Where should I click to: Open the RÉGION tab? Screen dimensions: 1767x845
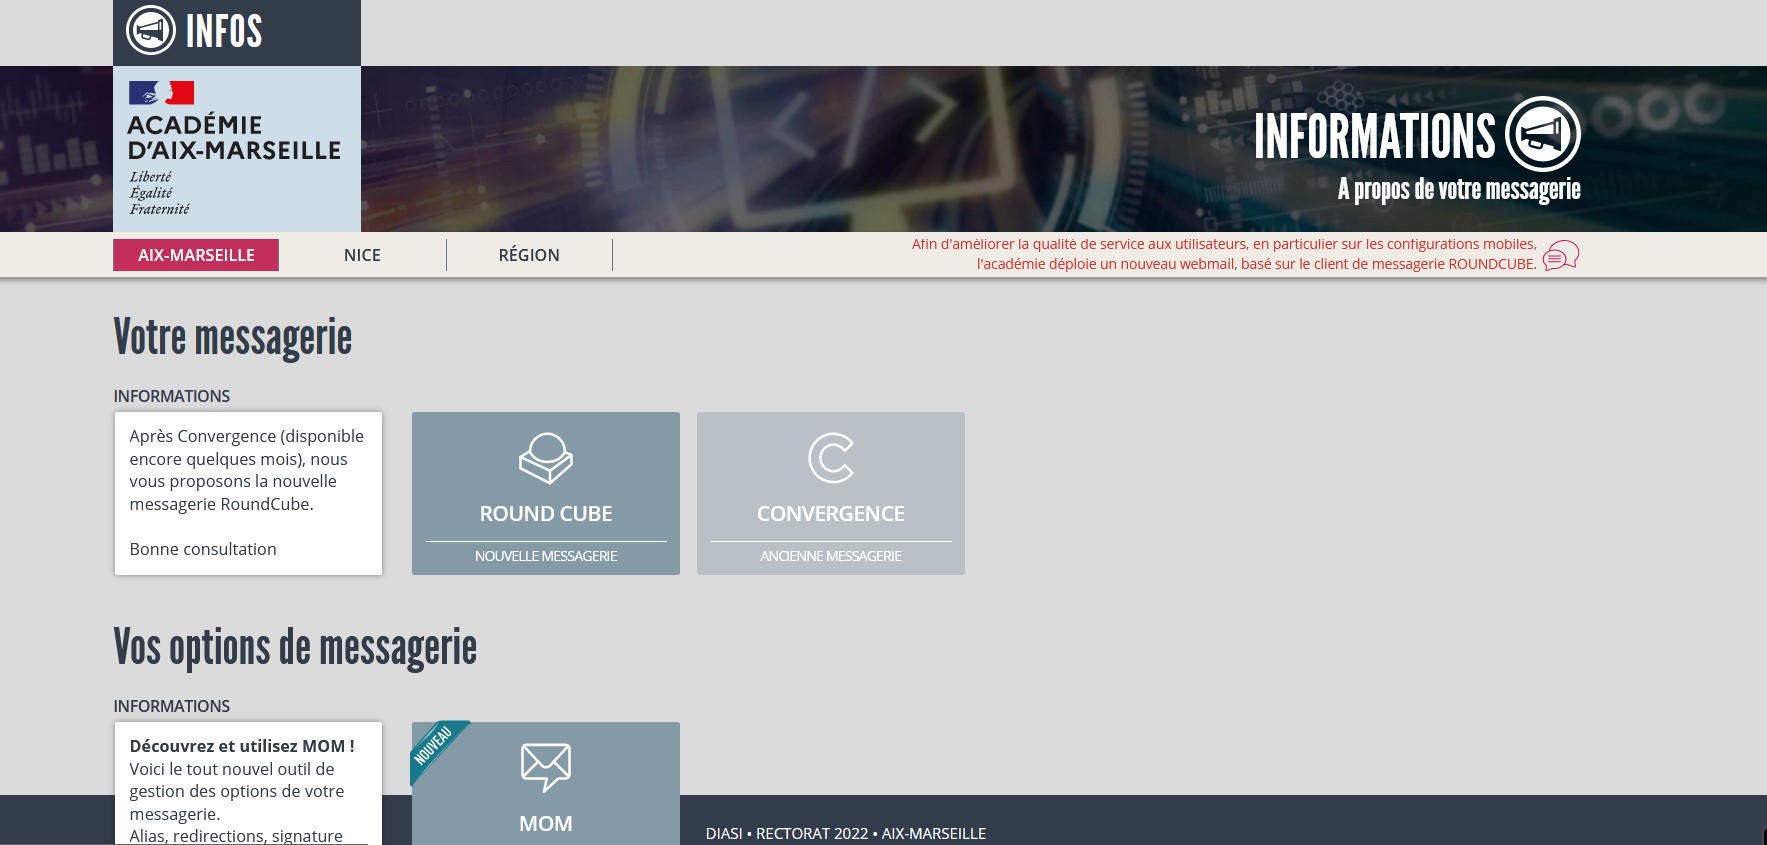tap(529, 255)
